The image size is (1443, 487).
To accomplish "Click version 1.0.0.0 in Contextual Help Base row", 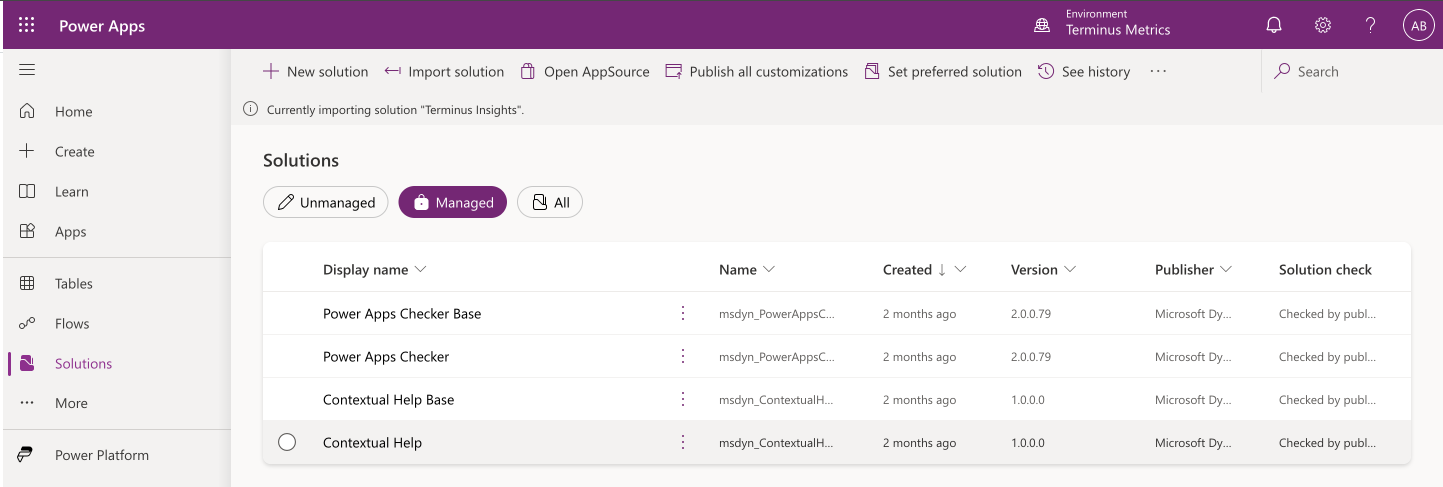I will 1028,400.
